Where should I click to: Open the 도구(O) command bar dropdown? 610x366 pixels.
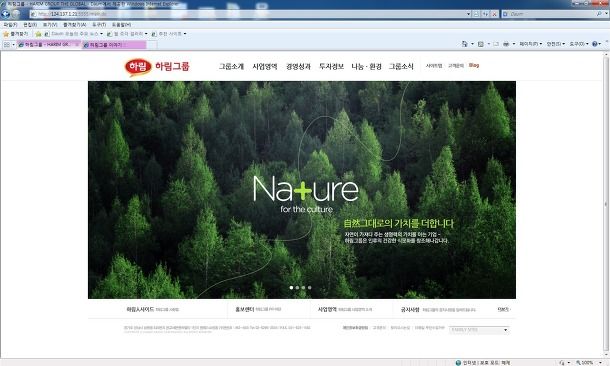click(x=578, y=44)
